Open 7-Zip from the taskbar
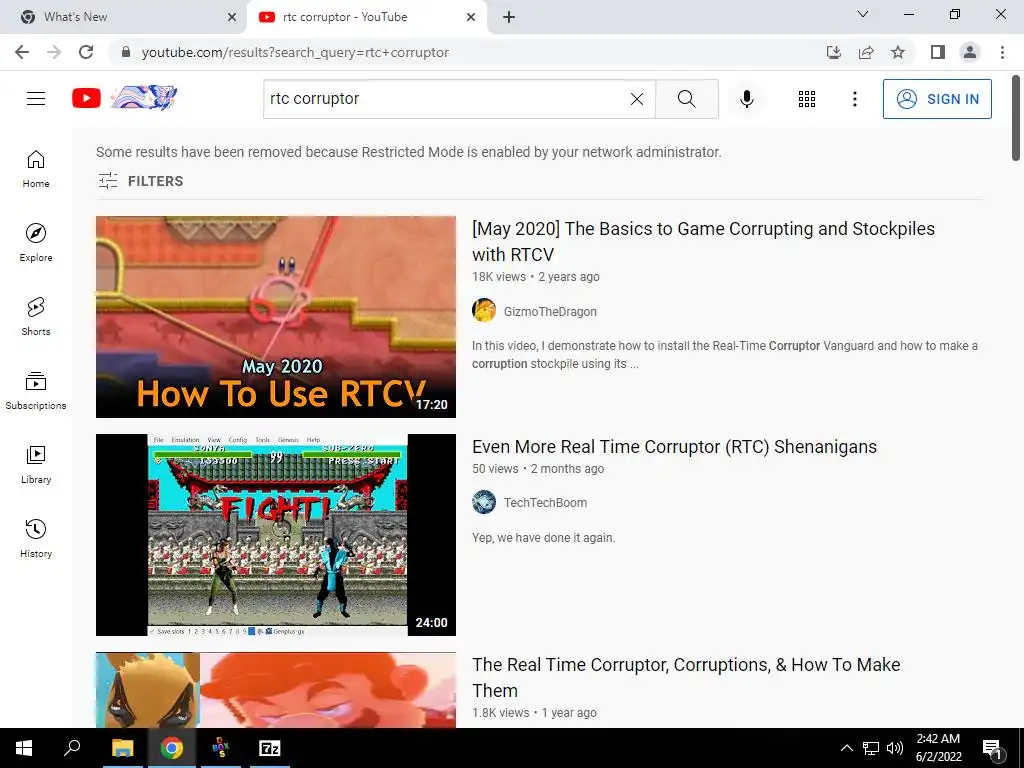Screen dimensions: 1024x768 click(x=270, y=748)
